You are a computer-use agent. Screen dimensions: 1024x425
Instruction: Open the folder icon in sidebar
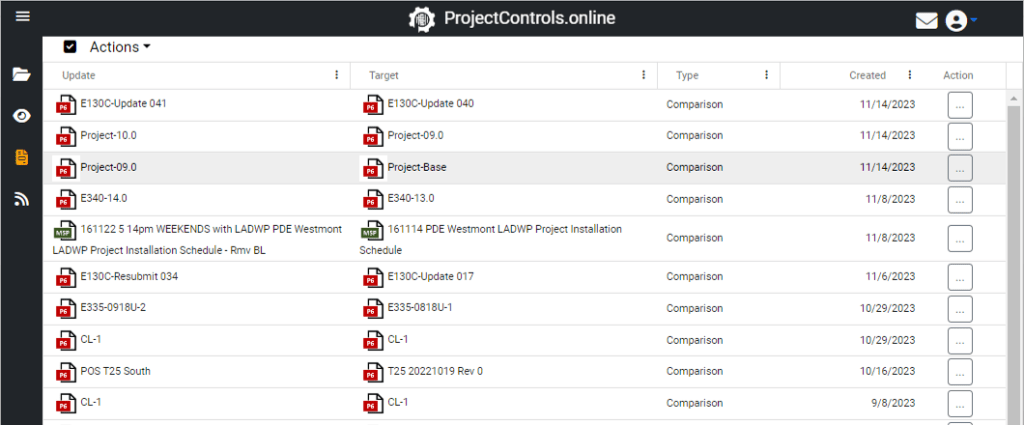(x=22, y=74)
